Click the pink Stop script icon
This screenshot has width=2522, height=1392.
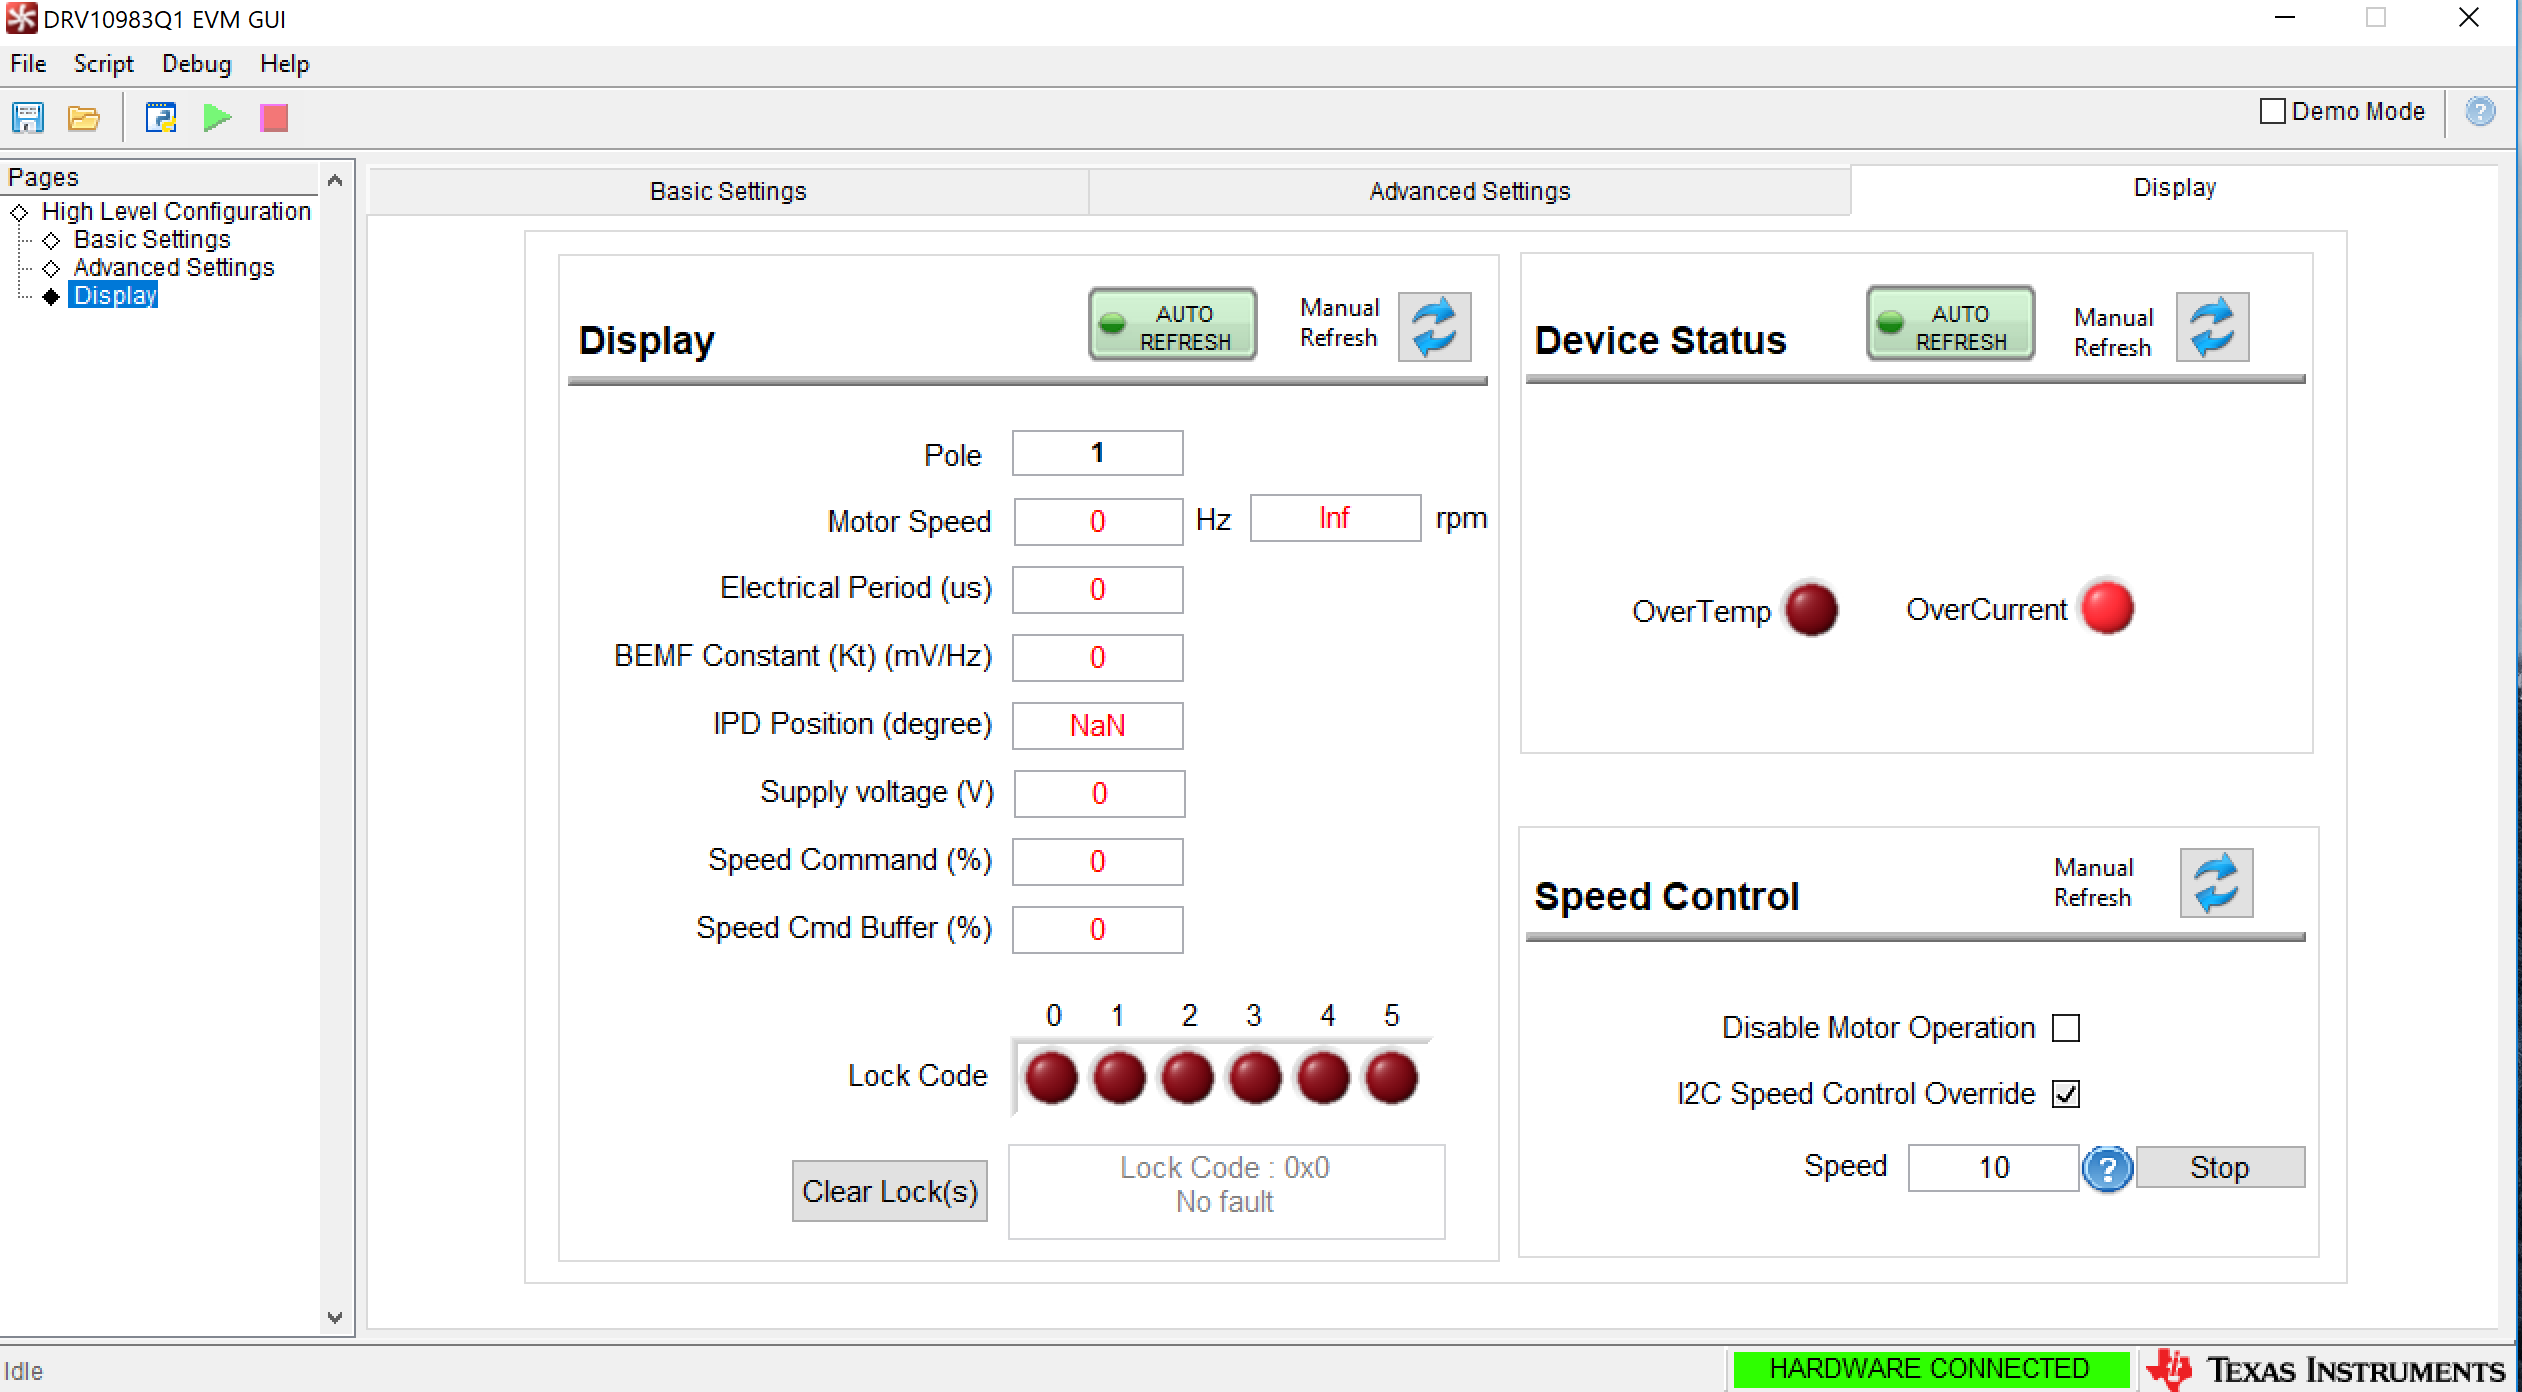pyautogui.click(x=274, y=118)
